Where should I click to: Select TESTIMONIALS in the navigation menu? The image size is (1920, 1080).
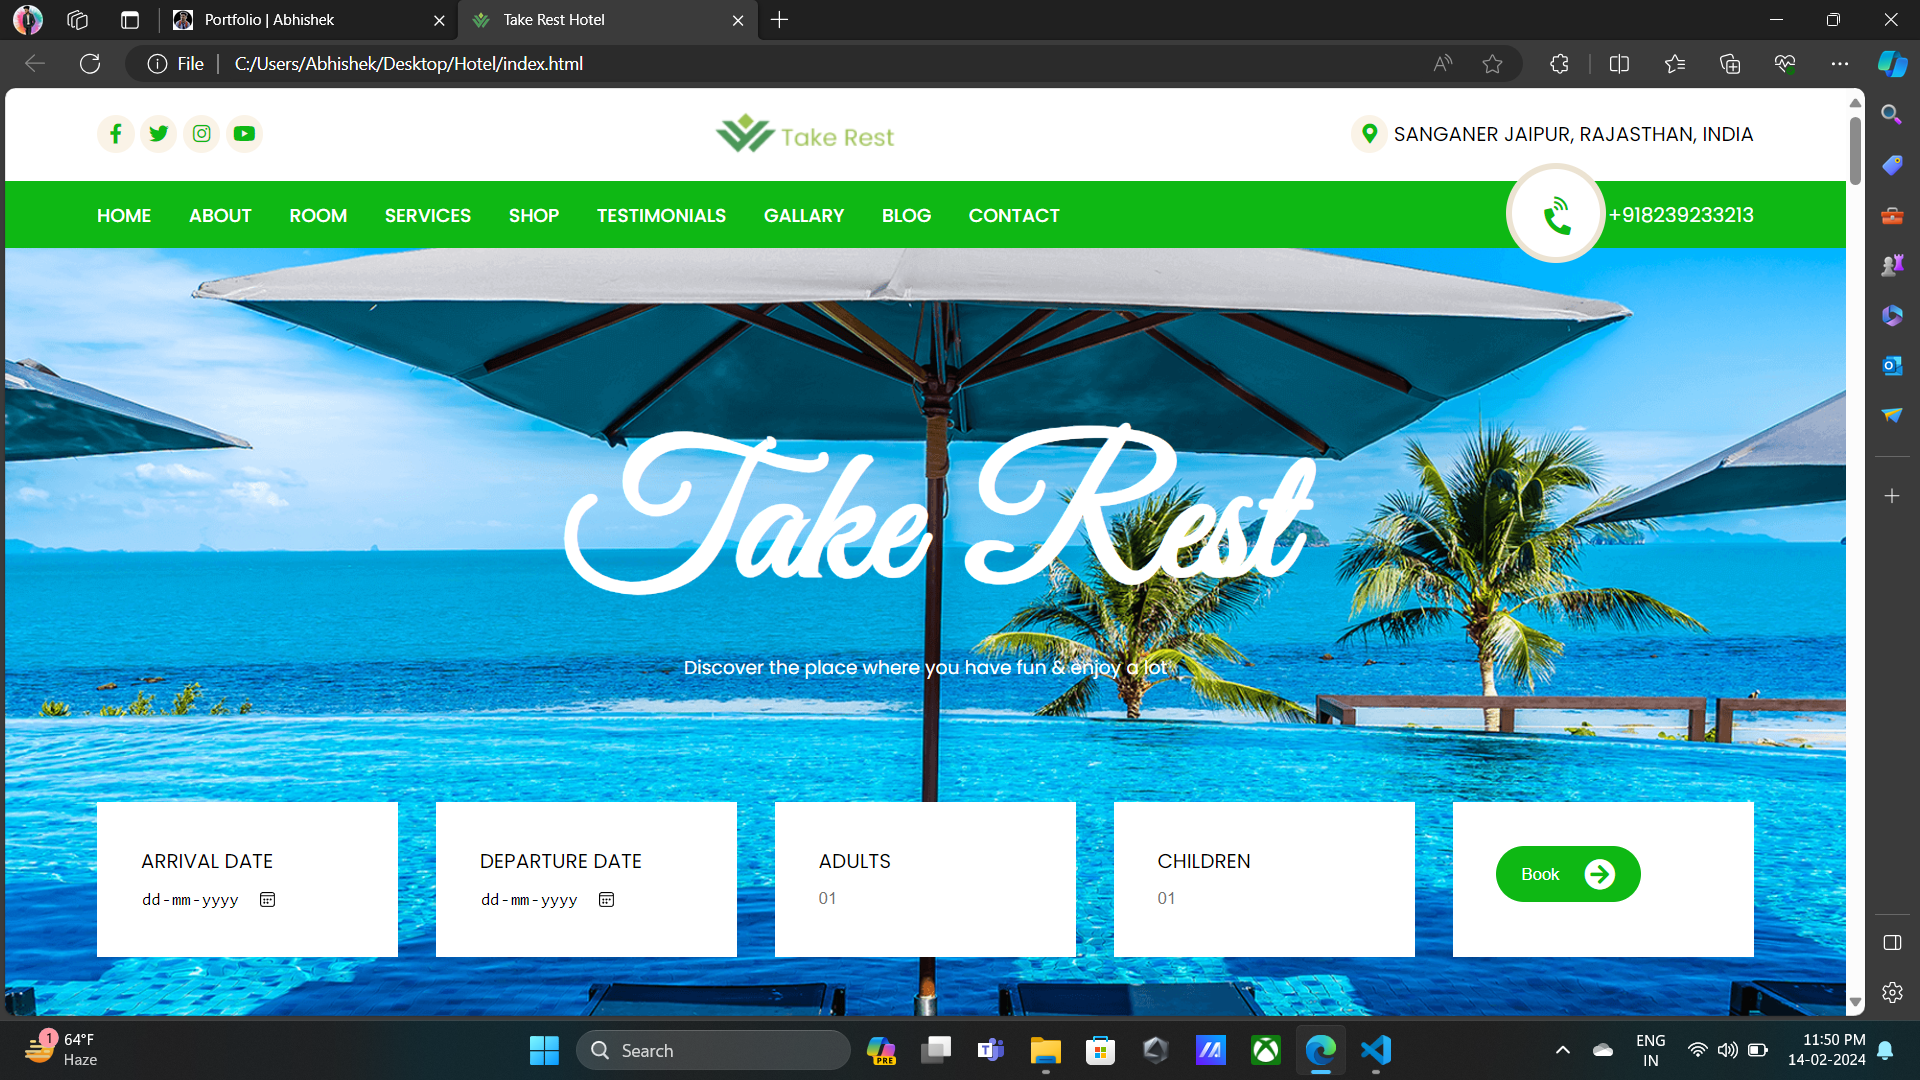(661, 215)
